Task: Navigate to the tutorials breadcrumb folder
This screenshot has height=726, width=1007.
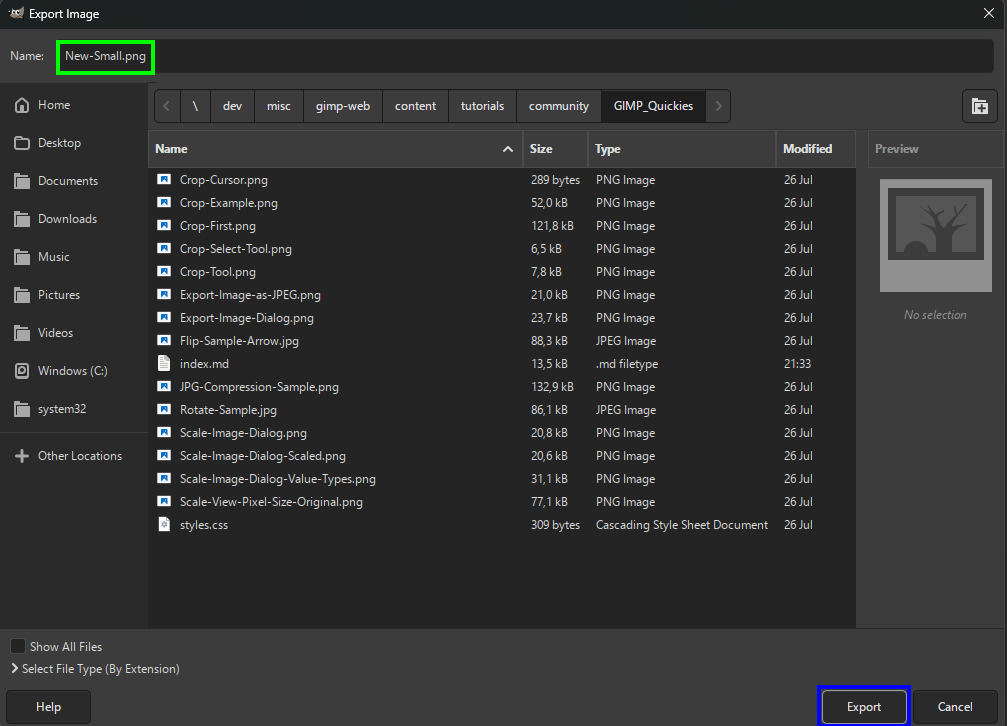Action: [x=482, y=106]
